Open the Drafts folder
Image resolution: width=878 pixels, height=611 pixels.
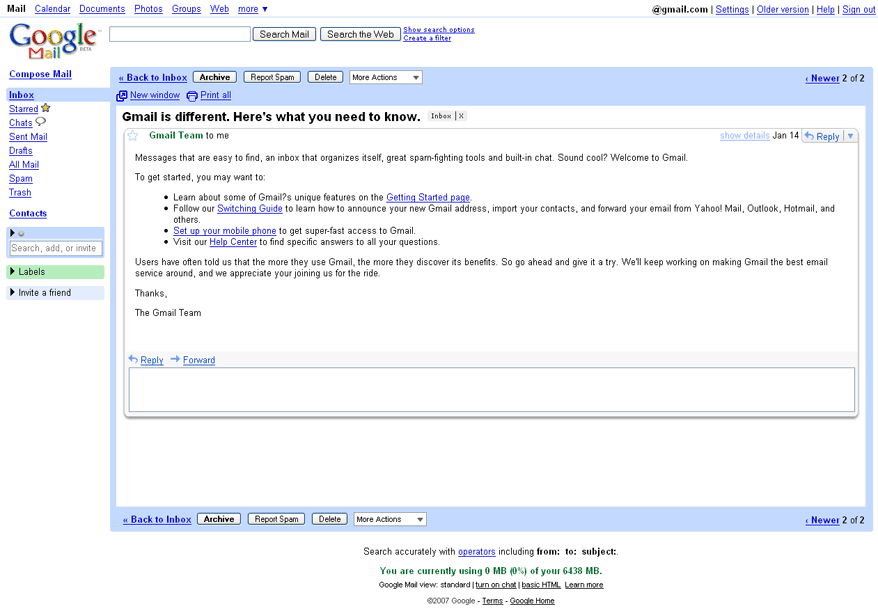[21, 151]
